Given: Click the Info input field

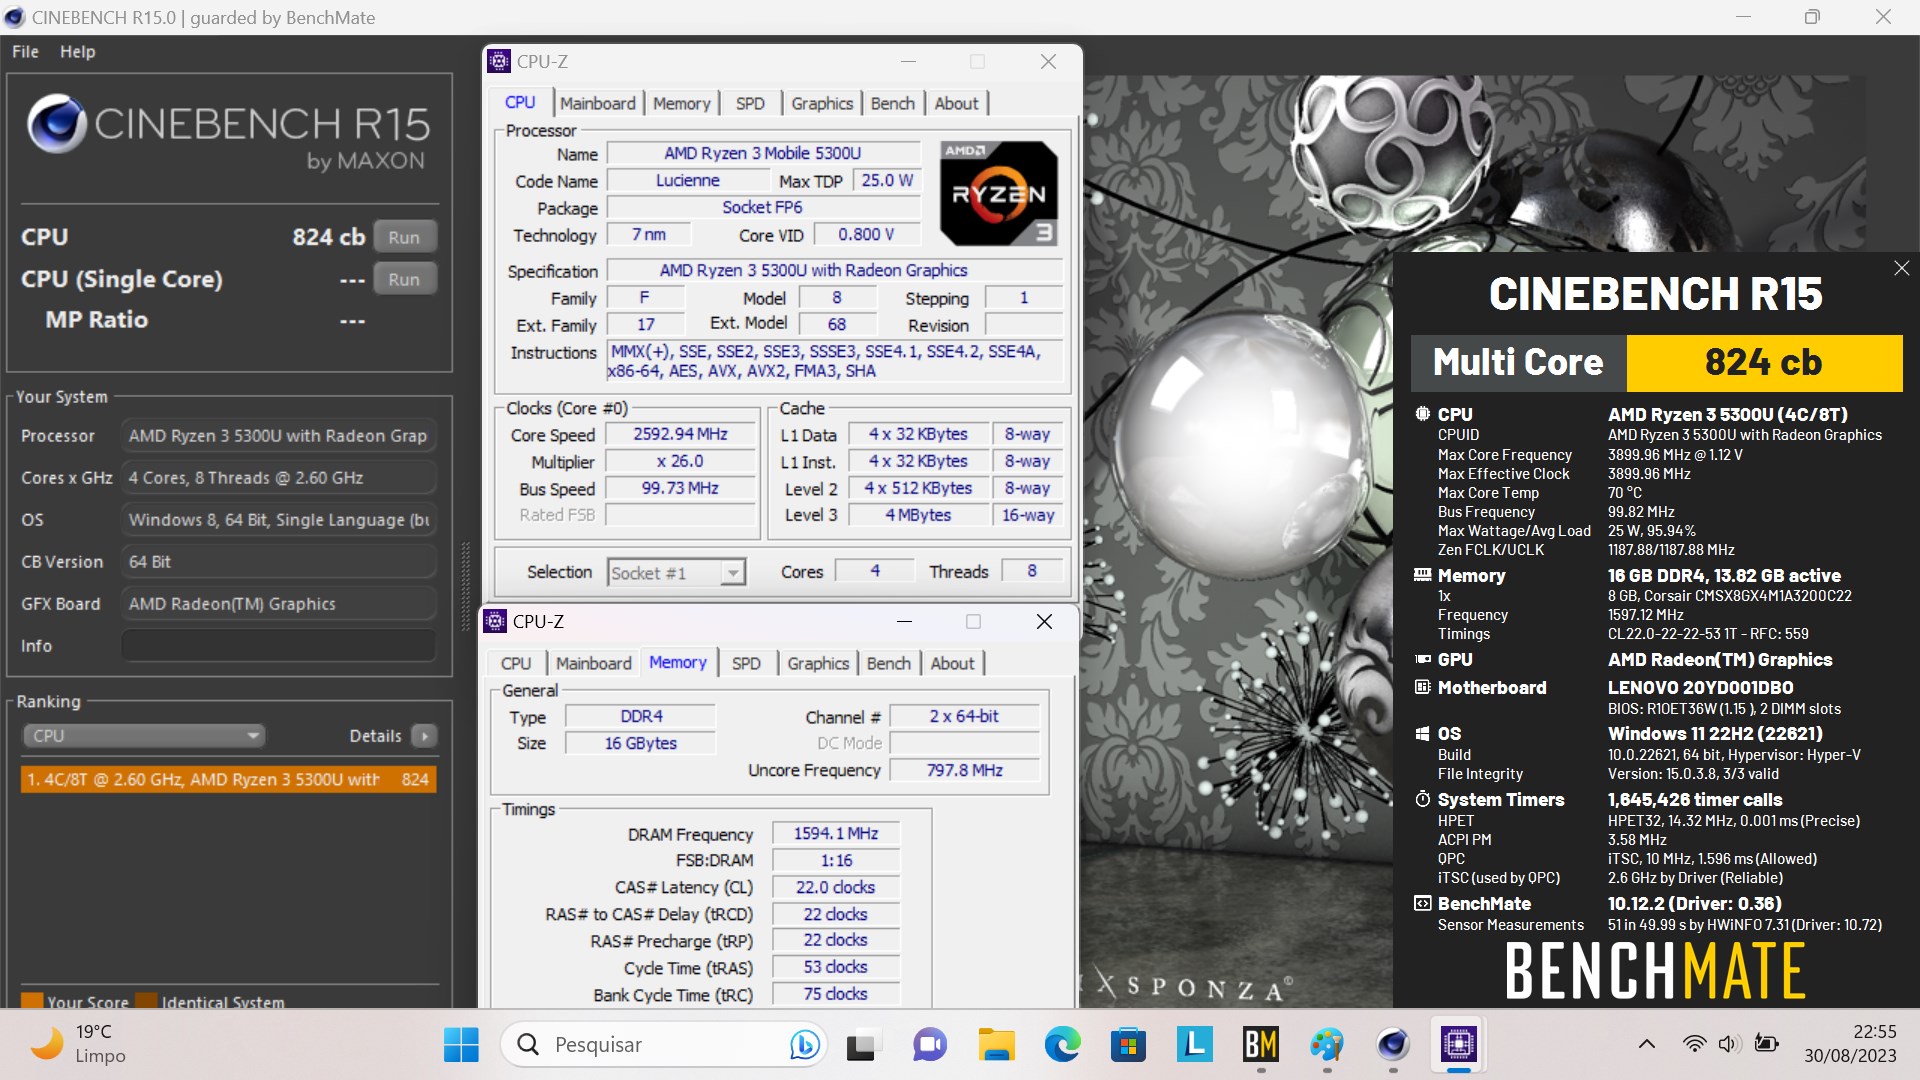Looking at the screenshot, I should coord(279,646).
